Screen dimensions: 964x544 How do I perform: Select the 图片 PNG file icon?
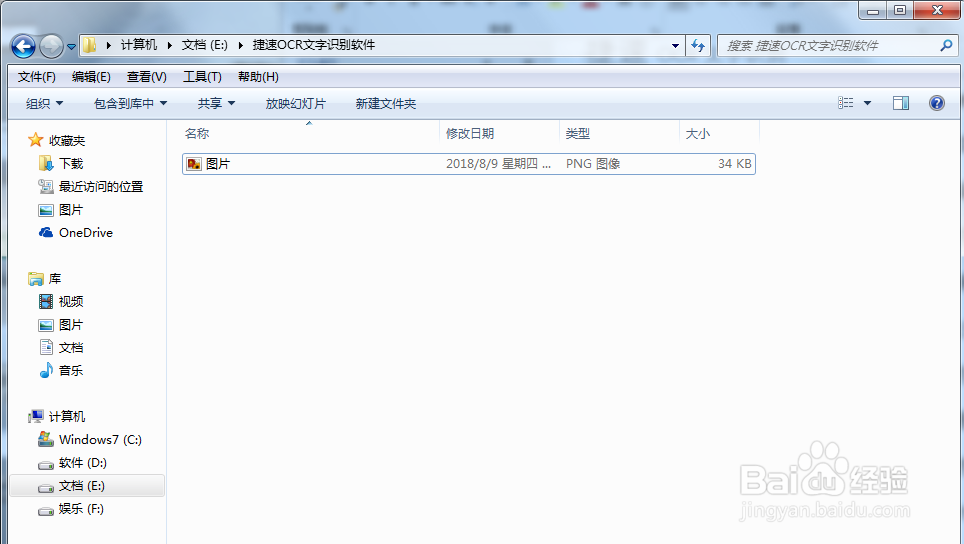tap(194, 164)
